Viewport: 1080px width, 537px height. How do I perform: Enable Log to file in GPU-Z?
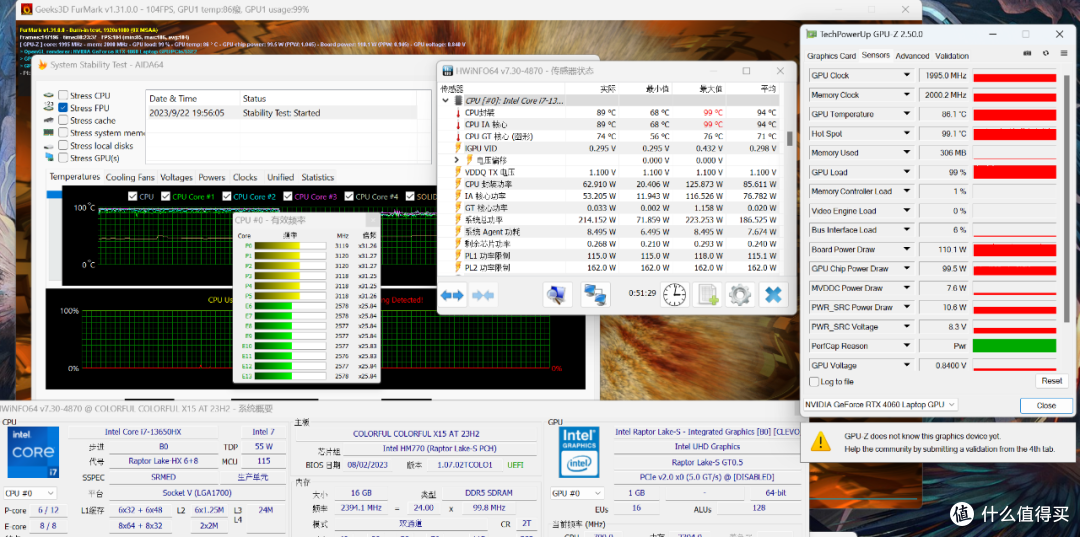point(814,381)
